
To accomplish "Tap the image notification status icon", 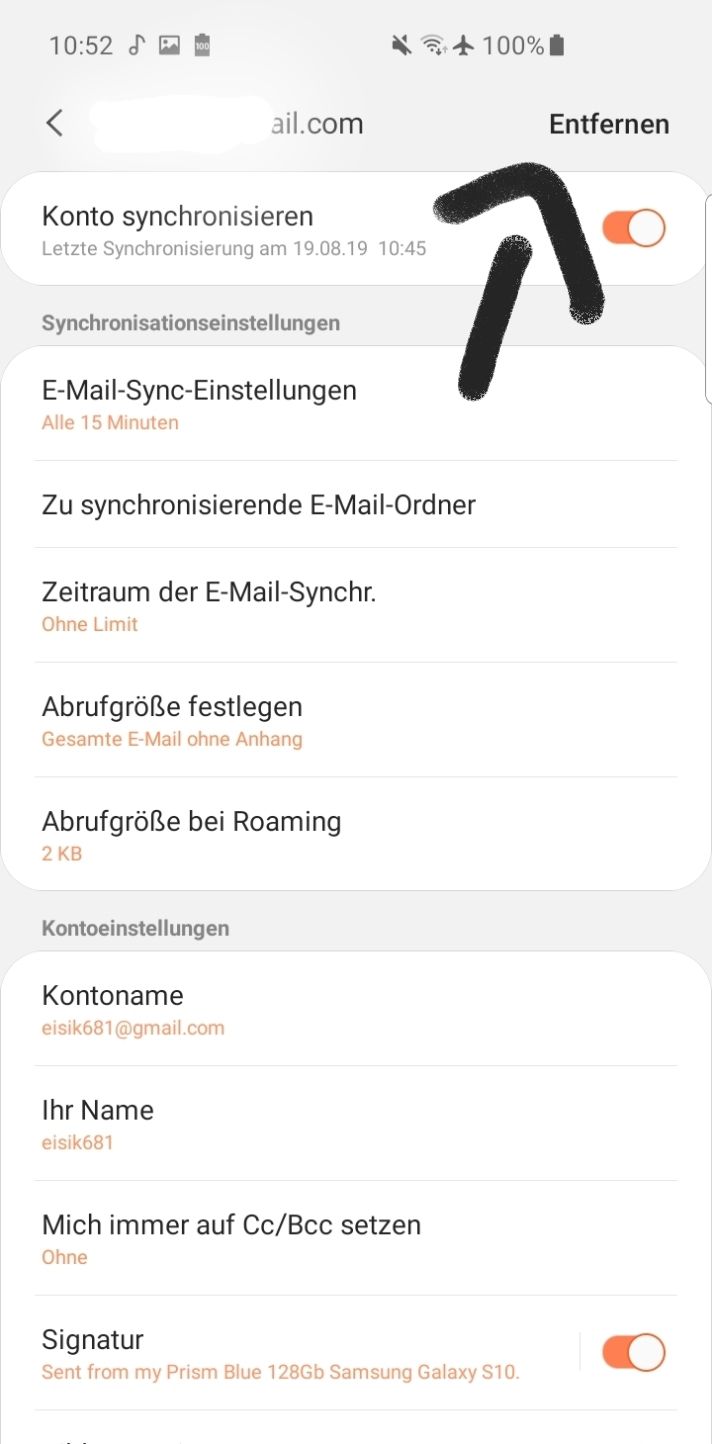I will coord(169,45).
